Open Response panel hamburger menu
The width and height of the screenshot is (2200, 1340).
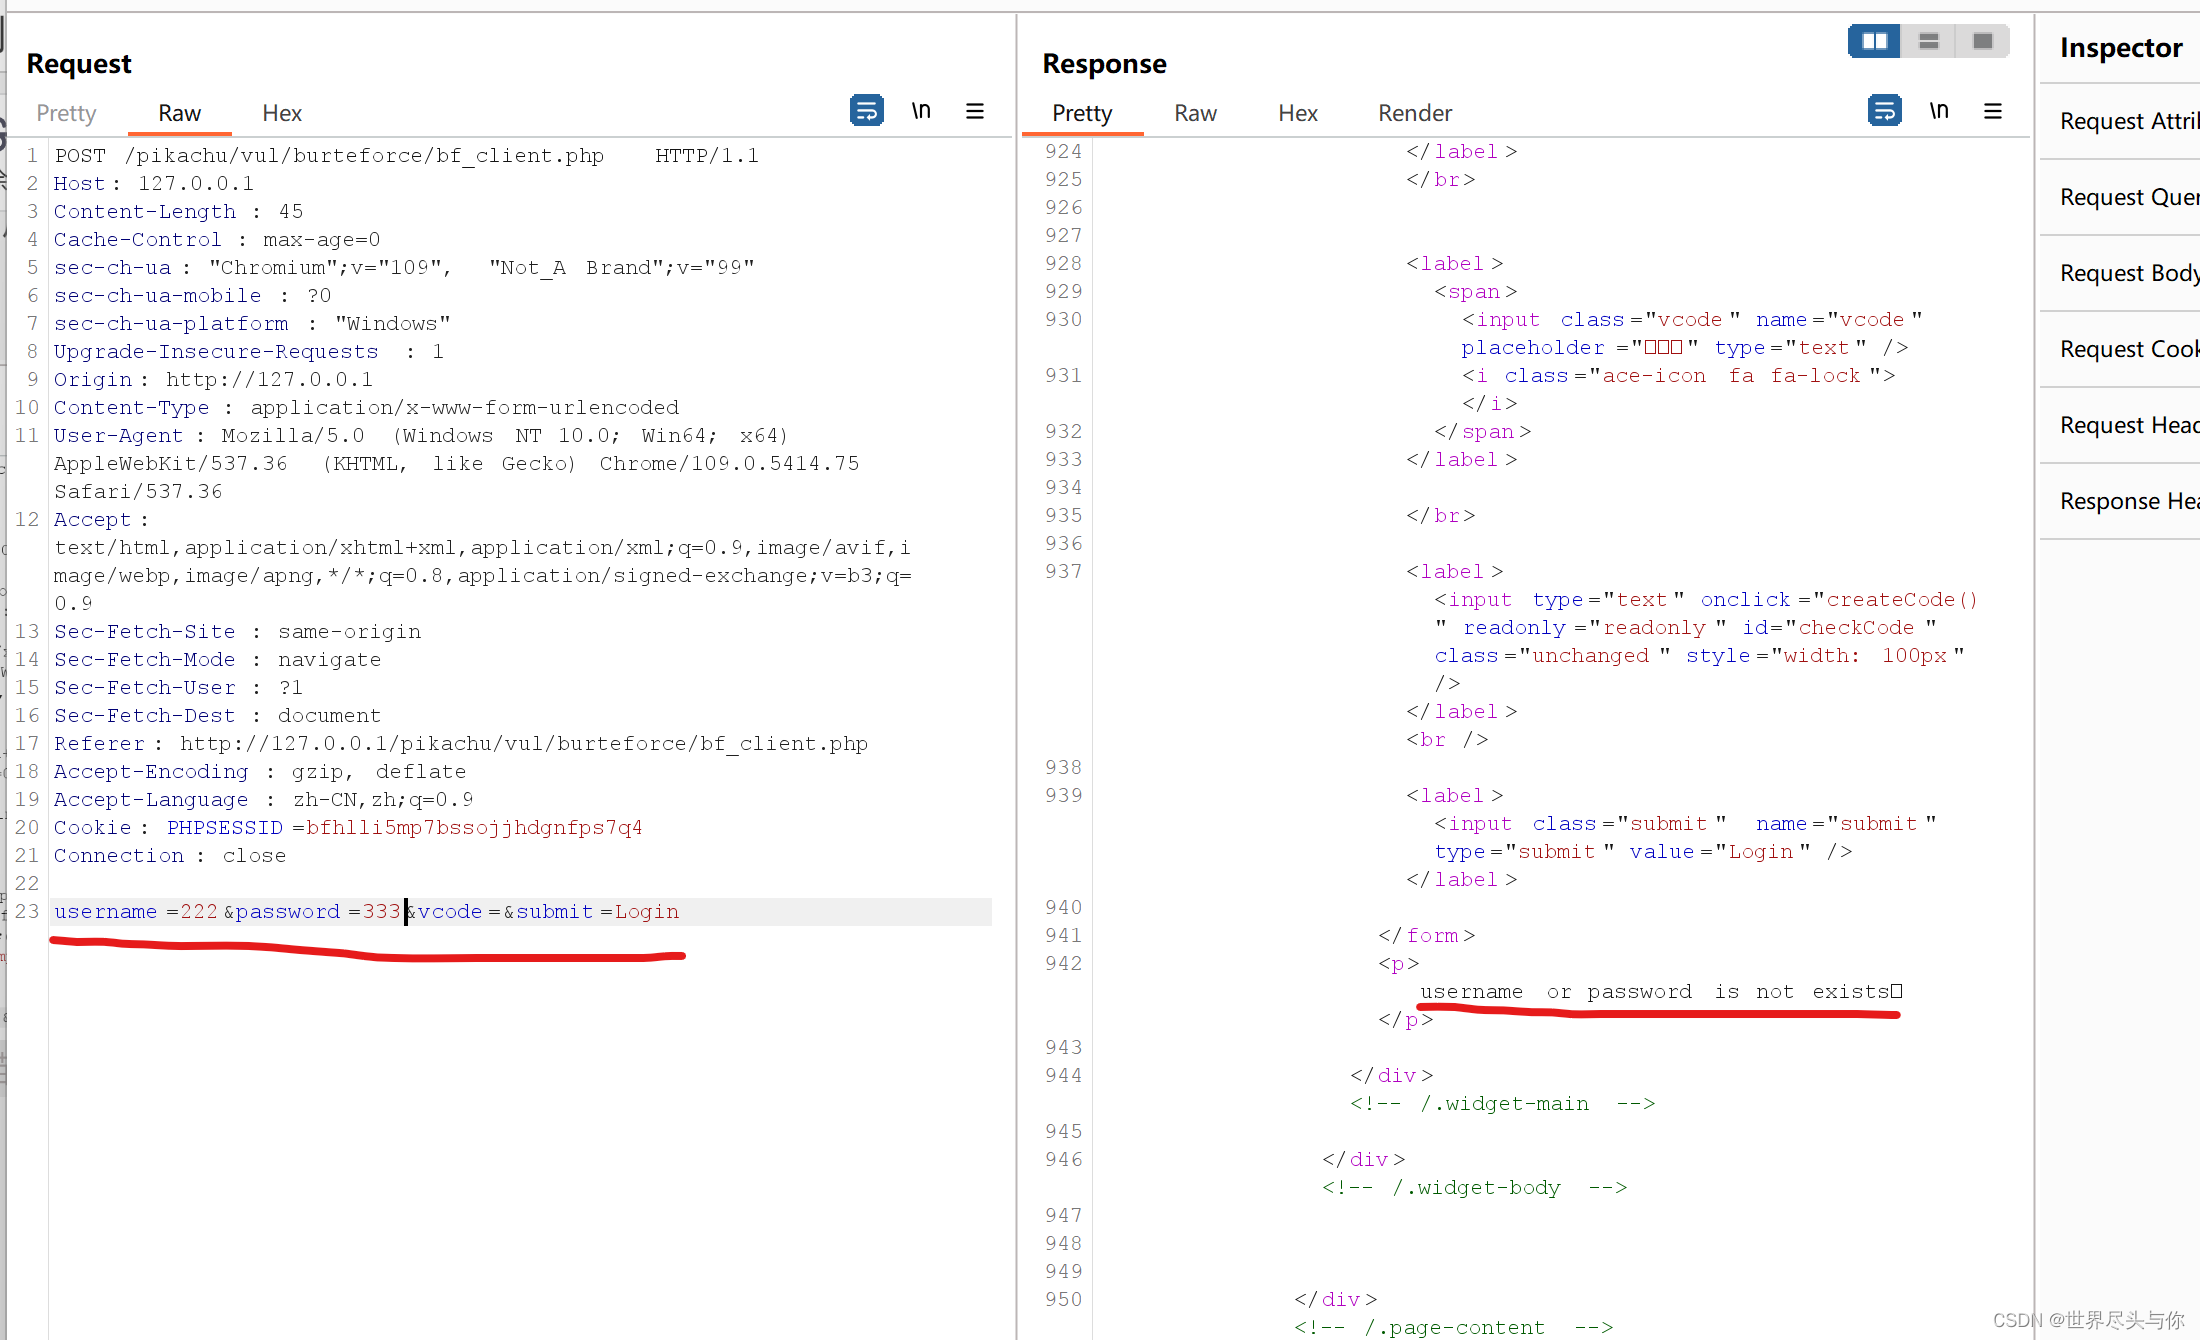coord(1993,111)
